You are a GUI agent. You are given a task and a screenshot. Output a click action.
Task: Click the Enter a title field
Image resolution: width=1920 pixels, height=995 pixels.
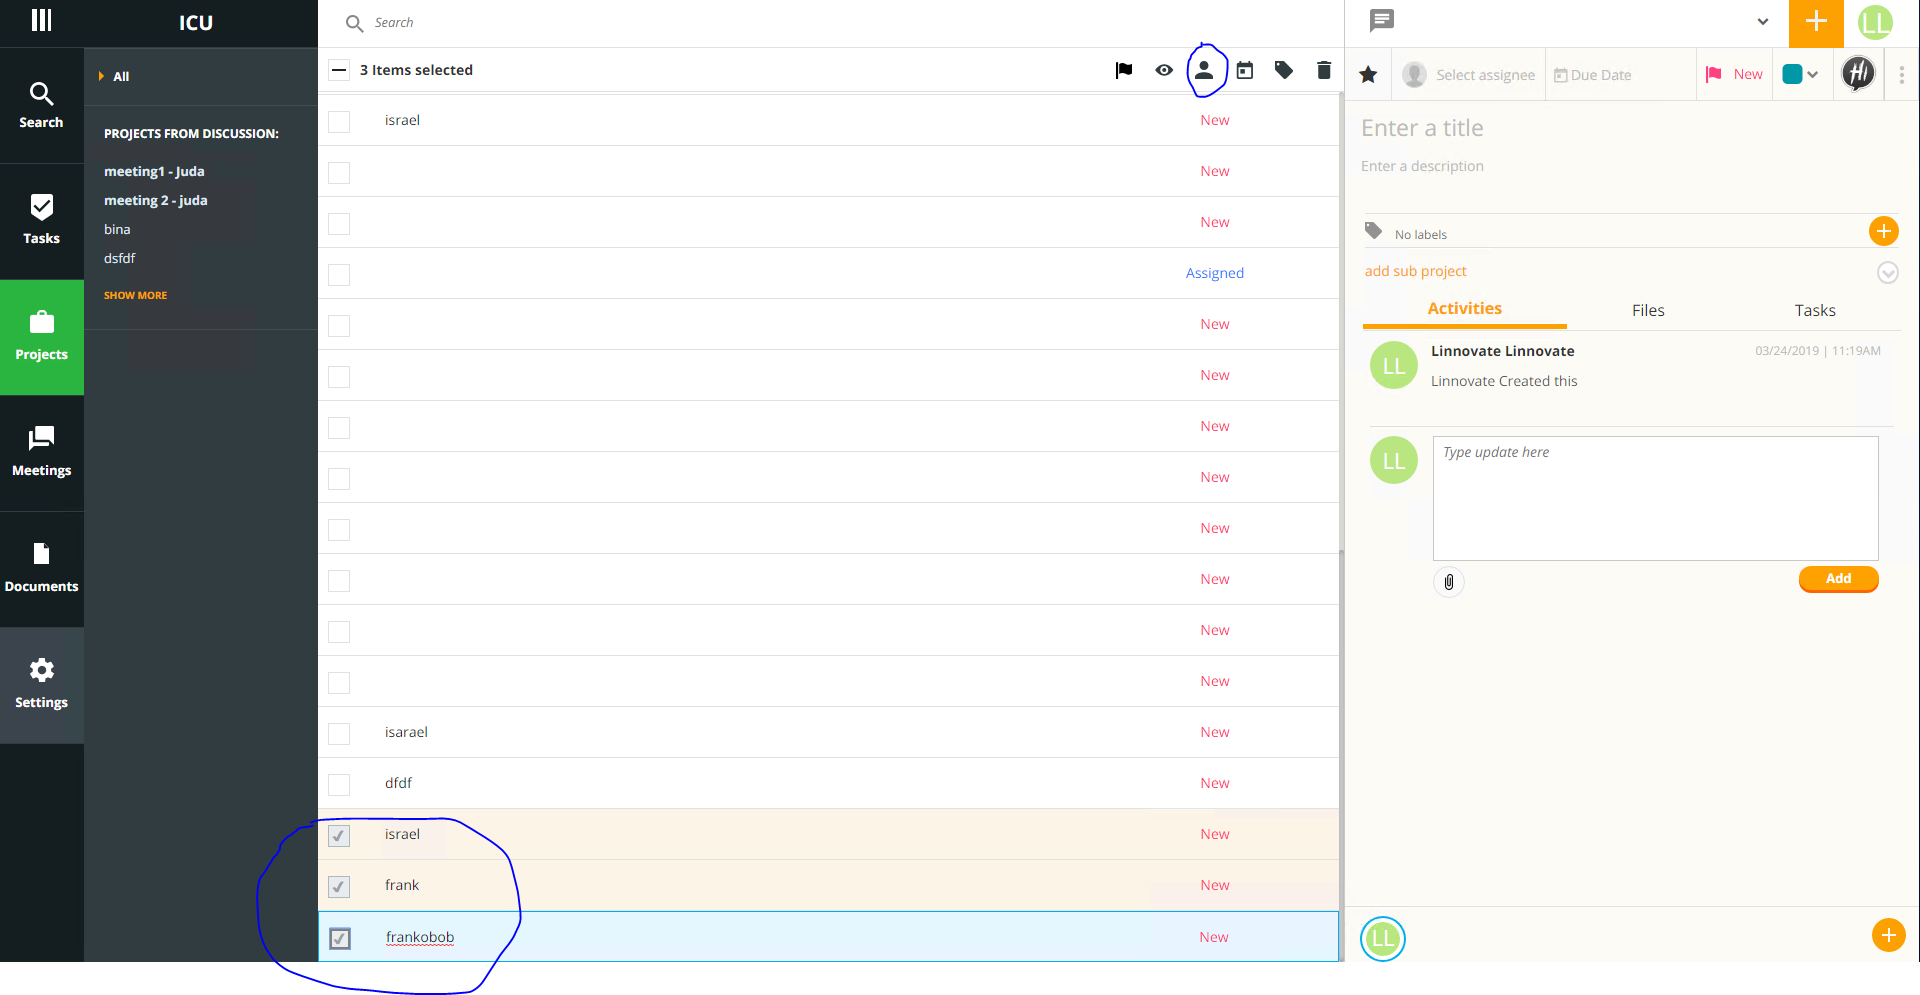tap(1628, 128)
